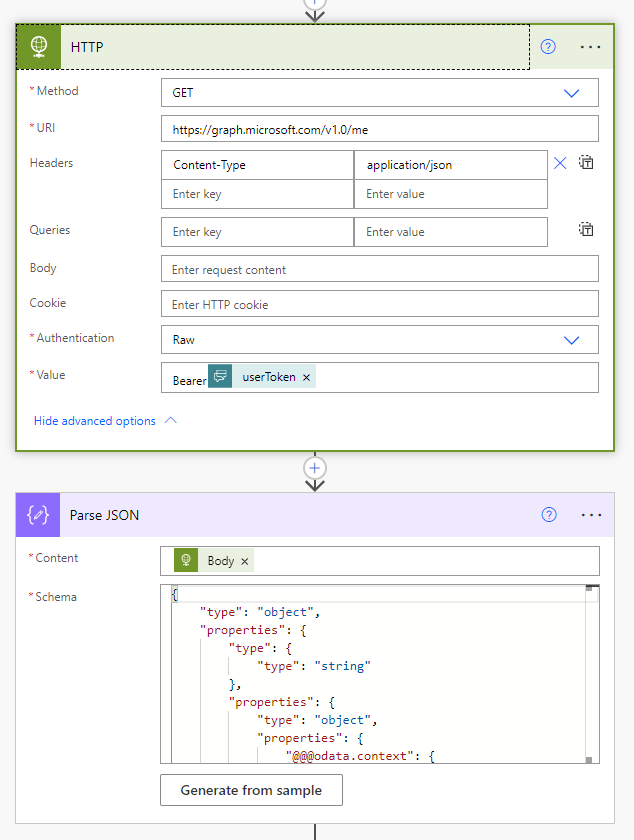The height and width of the screenshot is (840, 634).
Task: Switch Queries to text mode
Action: pyautogui.click(x=587, y=230)
